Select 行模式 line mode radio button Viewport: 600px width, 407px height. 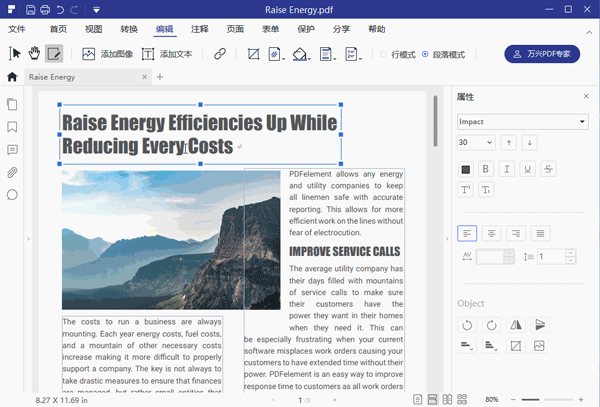[384, 54]
